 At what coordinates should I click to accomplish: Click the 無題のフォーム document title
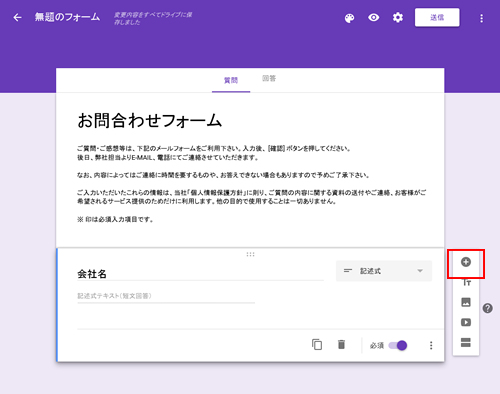click(67, 17)
